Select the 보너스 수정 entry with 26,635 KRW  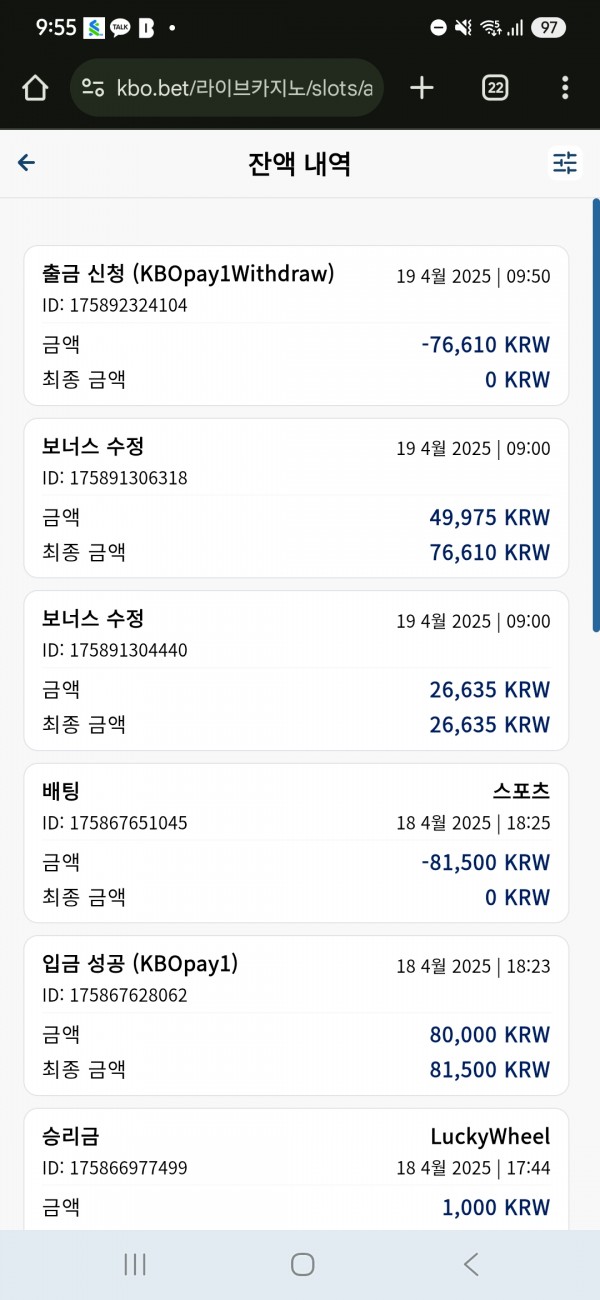(296, 670)
